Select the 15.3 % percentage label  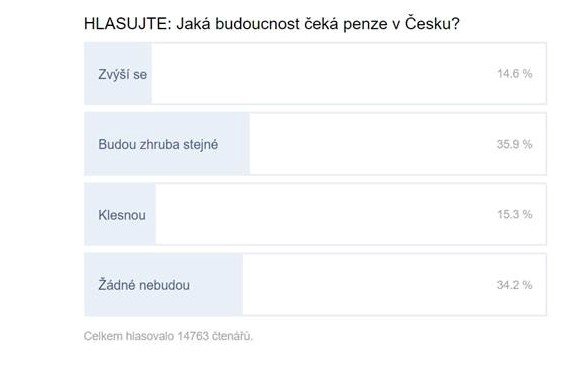514,214
